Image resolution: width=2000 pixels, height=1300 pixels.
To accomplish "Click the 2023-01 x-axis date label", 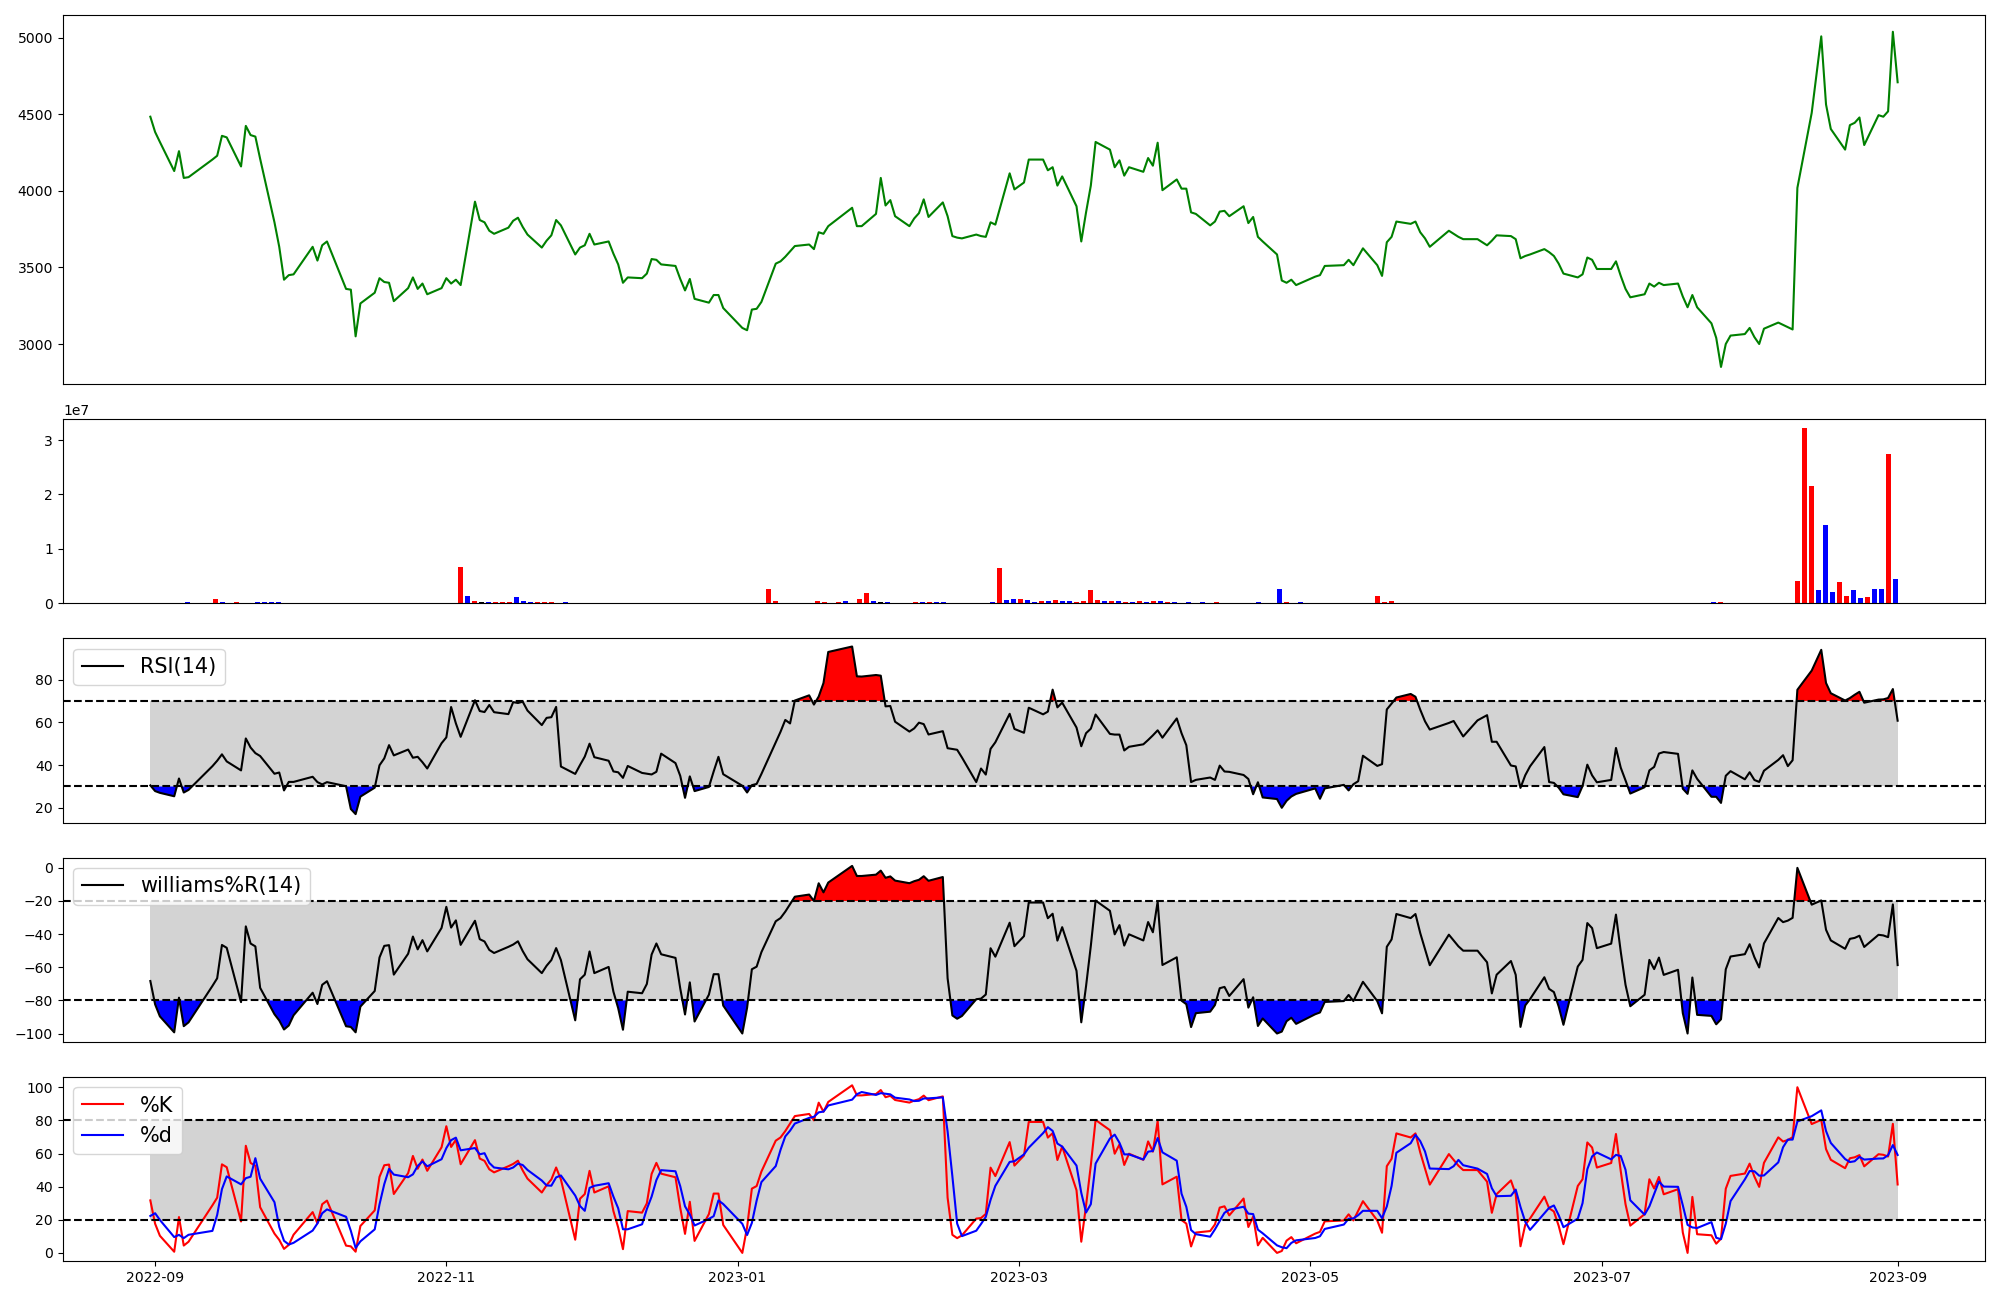I will 737,1277.
